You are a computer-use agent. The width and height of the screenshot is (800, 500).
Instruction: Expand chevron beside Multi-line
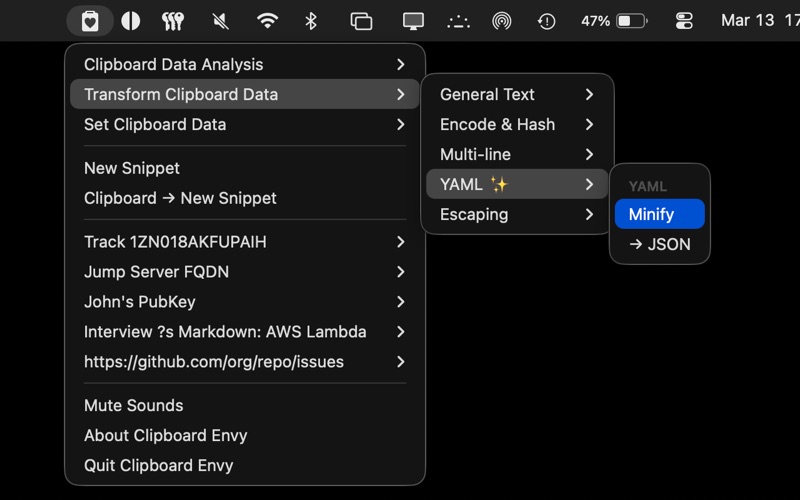(589, 155)
